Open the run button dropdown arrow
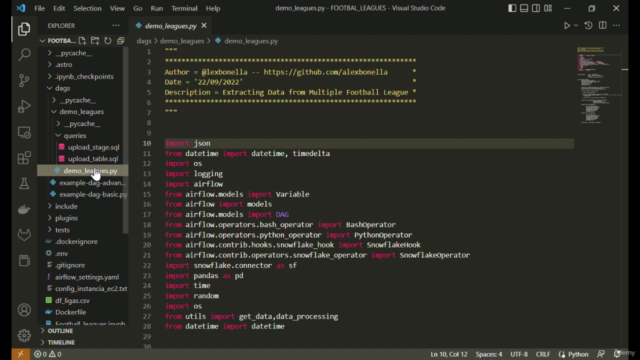Image resolution: width=640 pixels, height=360 pixels. [576, 25]
